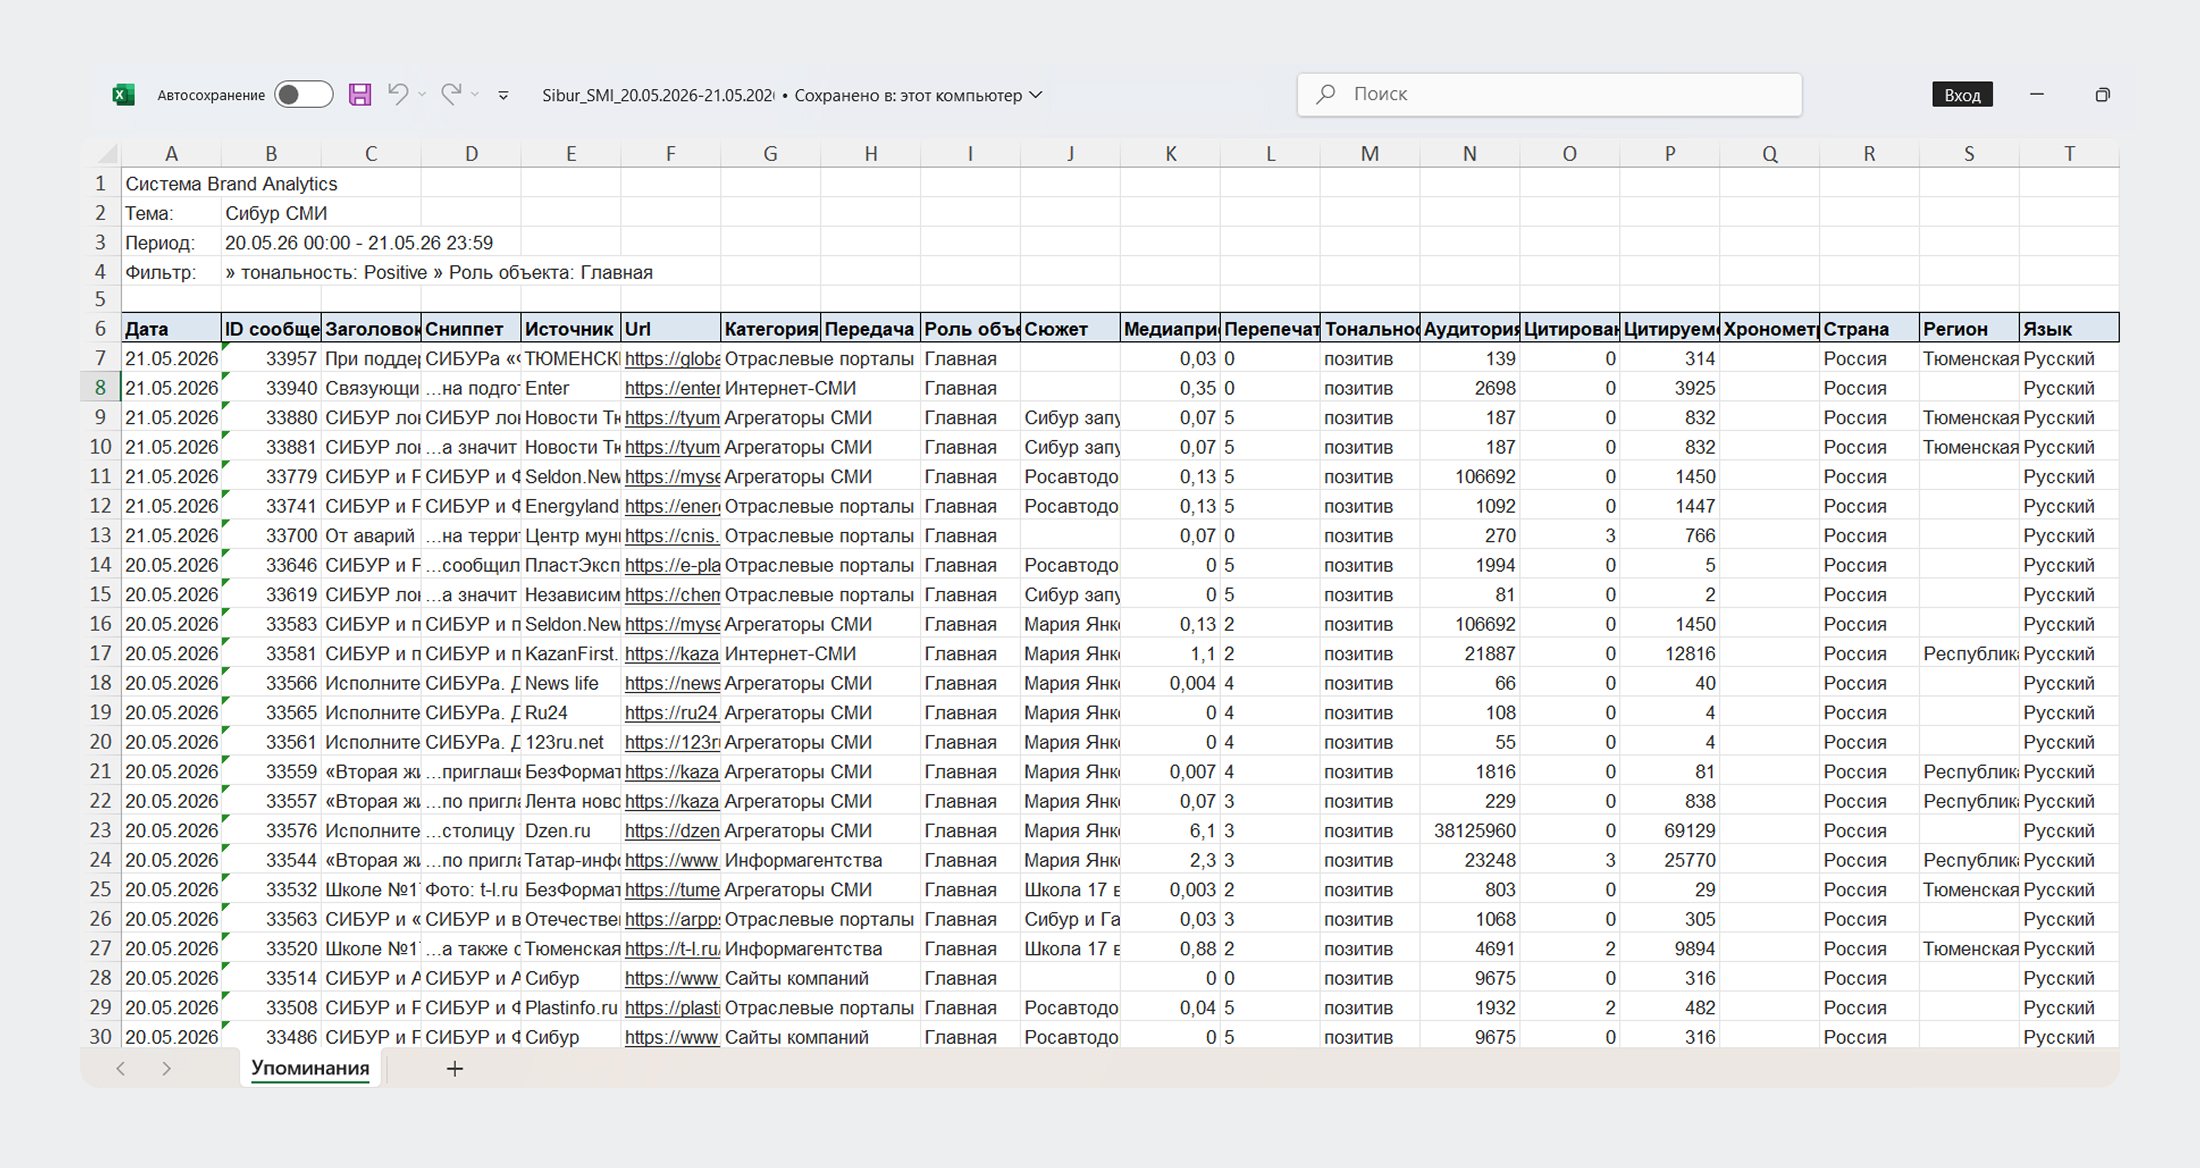Viewport: 2200px width, 1168px height.
Task: Save the workbook with the floppy icon
Action: click(x=360, y=95)
